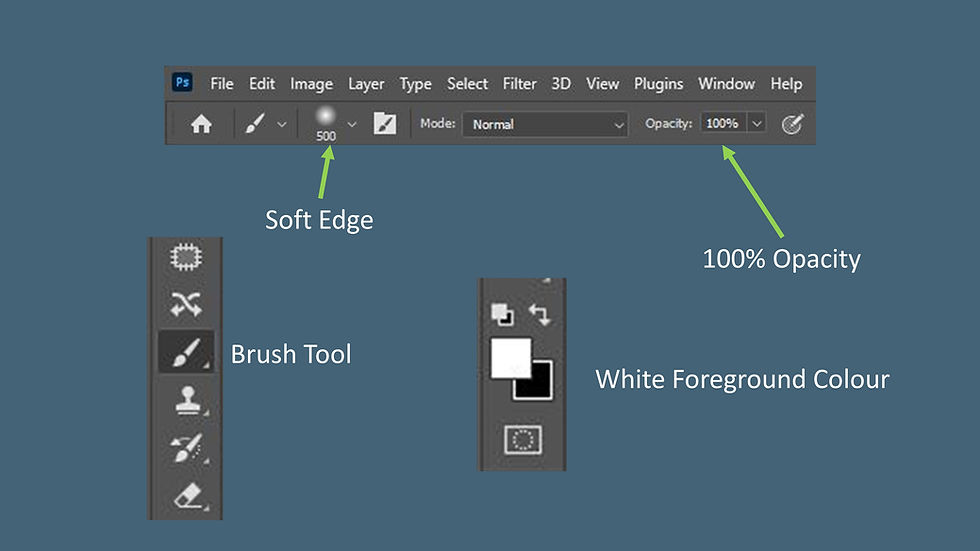
Task: Open the Opacity slider dropdown arrow
Action: coord(757,124)
